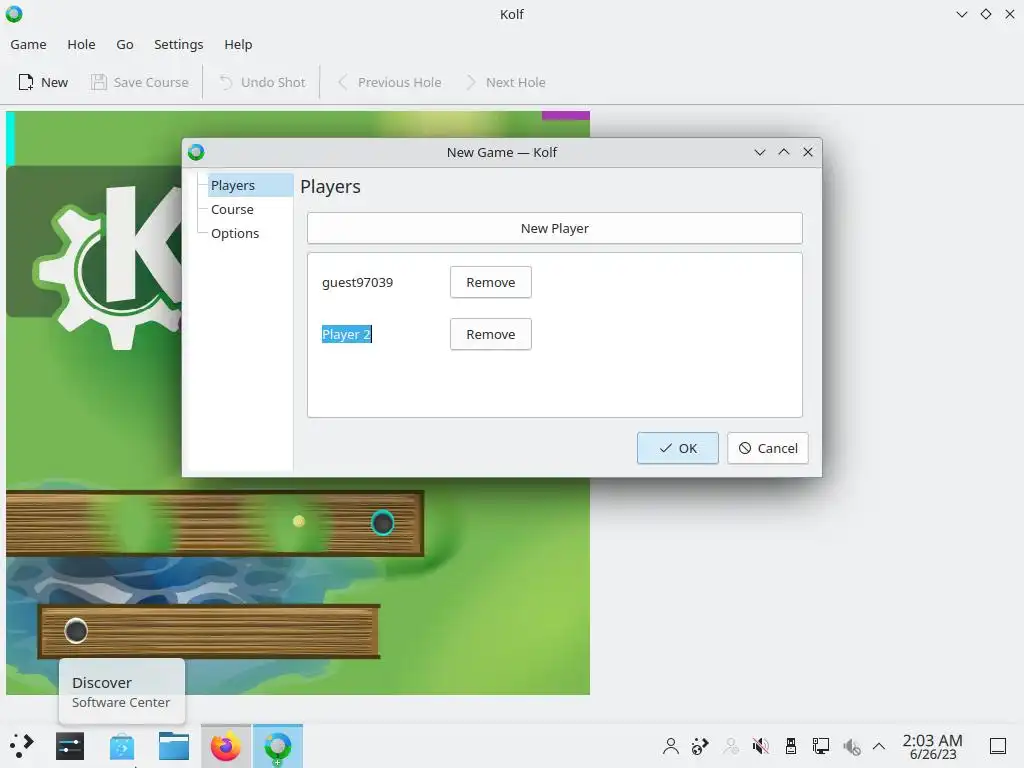1024x768 pixels.
Task: Close the New Game dialog
Action: (808, 152)
